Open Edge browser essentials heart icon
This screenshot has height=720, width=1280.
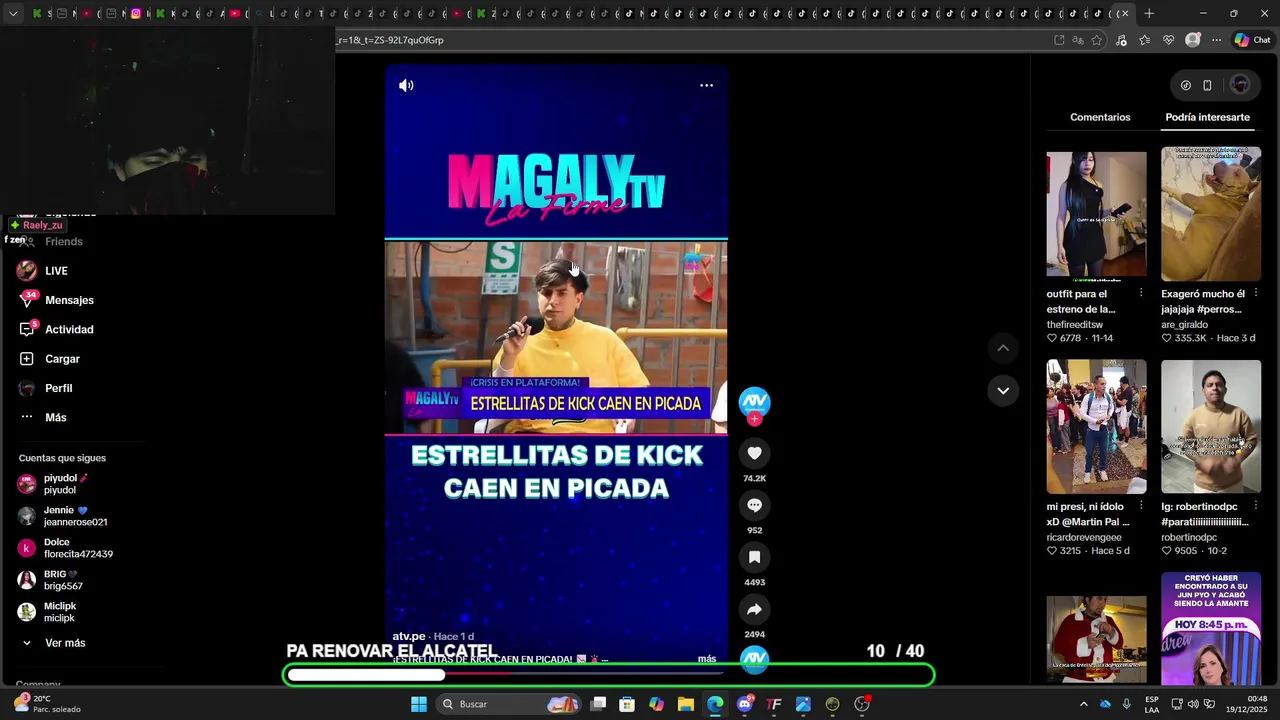1169,40
